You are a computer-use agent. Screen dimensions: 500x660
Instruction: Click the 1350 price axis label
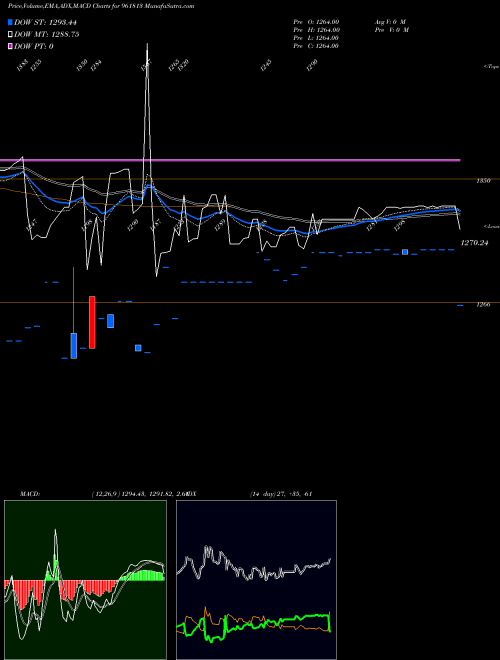483,181
